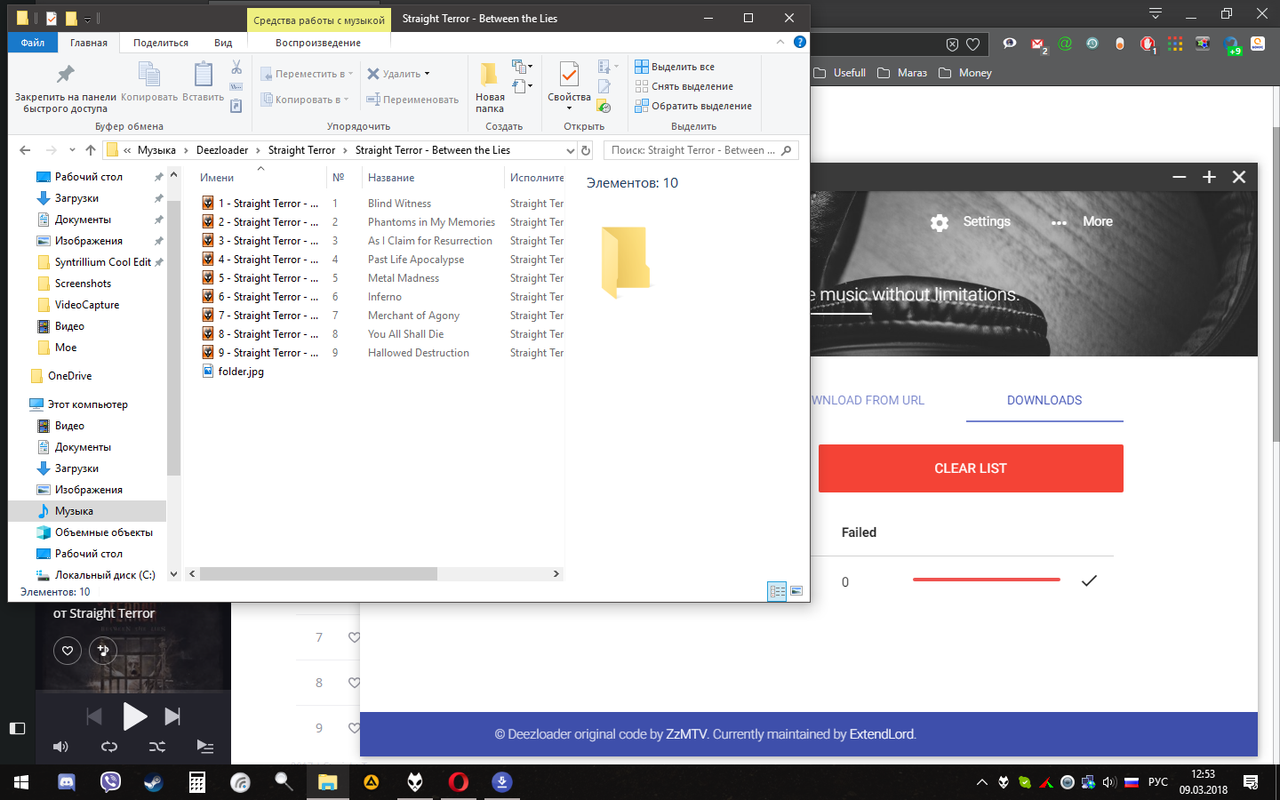
Task: Open the Удалить dropdown arrow
Action: click(427, 74)
